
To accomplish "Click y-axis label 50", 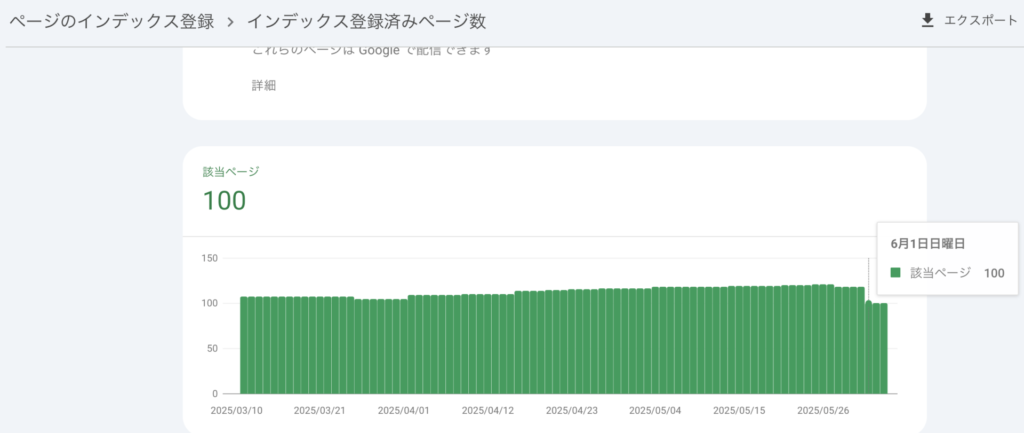I will click(212, 349).
